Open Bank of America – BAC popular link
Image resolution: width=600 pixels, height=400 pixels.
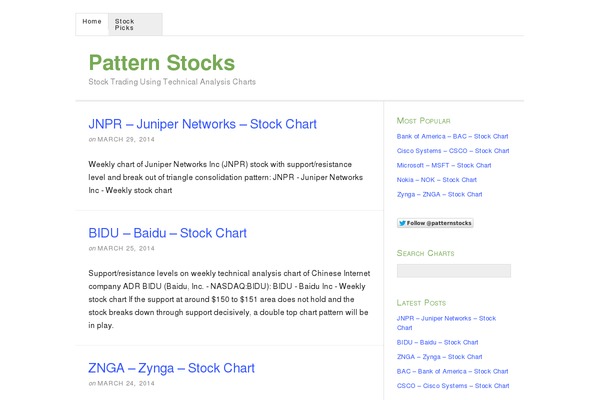pyautogui.click(x=452, y=136)
